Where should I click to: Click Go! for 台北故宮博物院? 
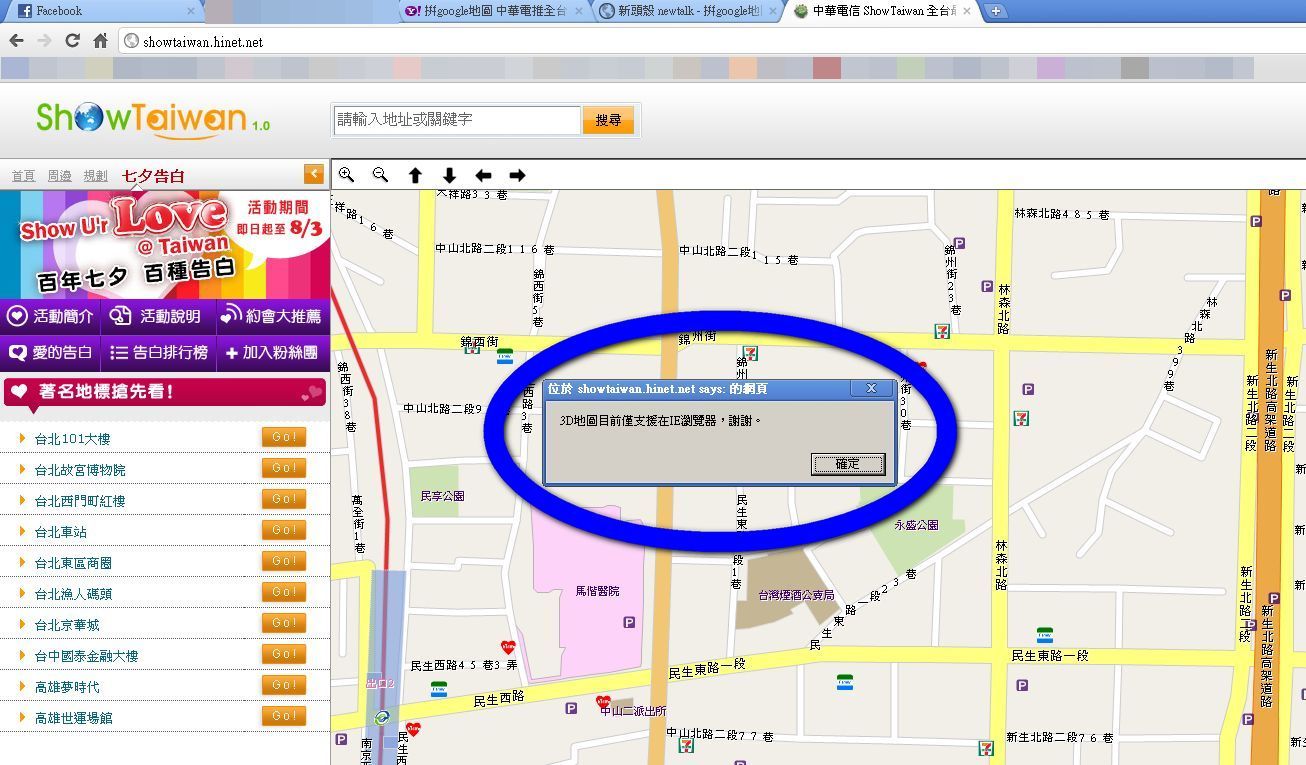[284, 468]
